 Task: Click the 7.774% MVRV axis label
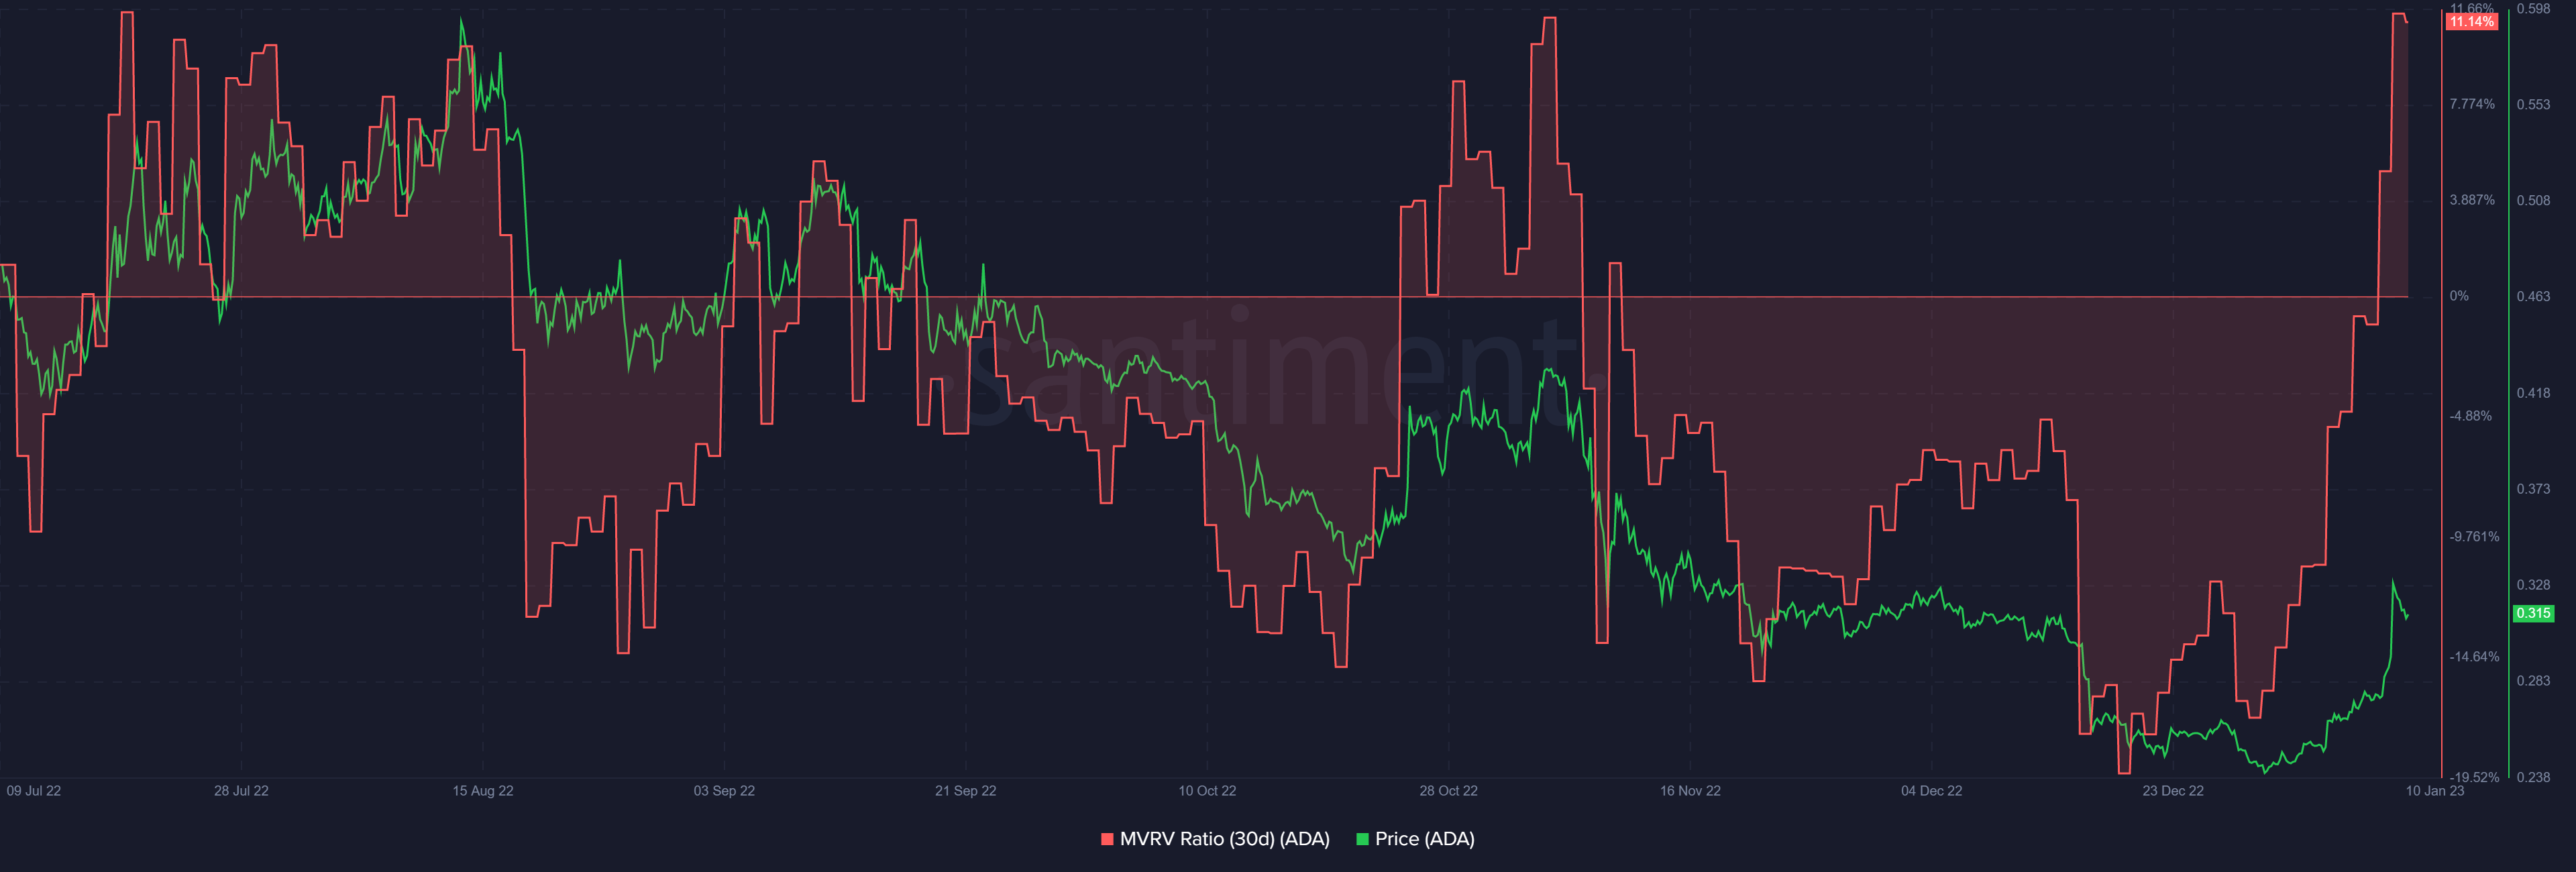point(2472,104)
